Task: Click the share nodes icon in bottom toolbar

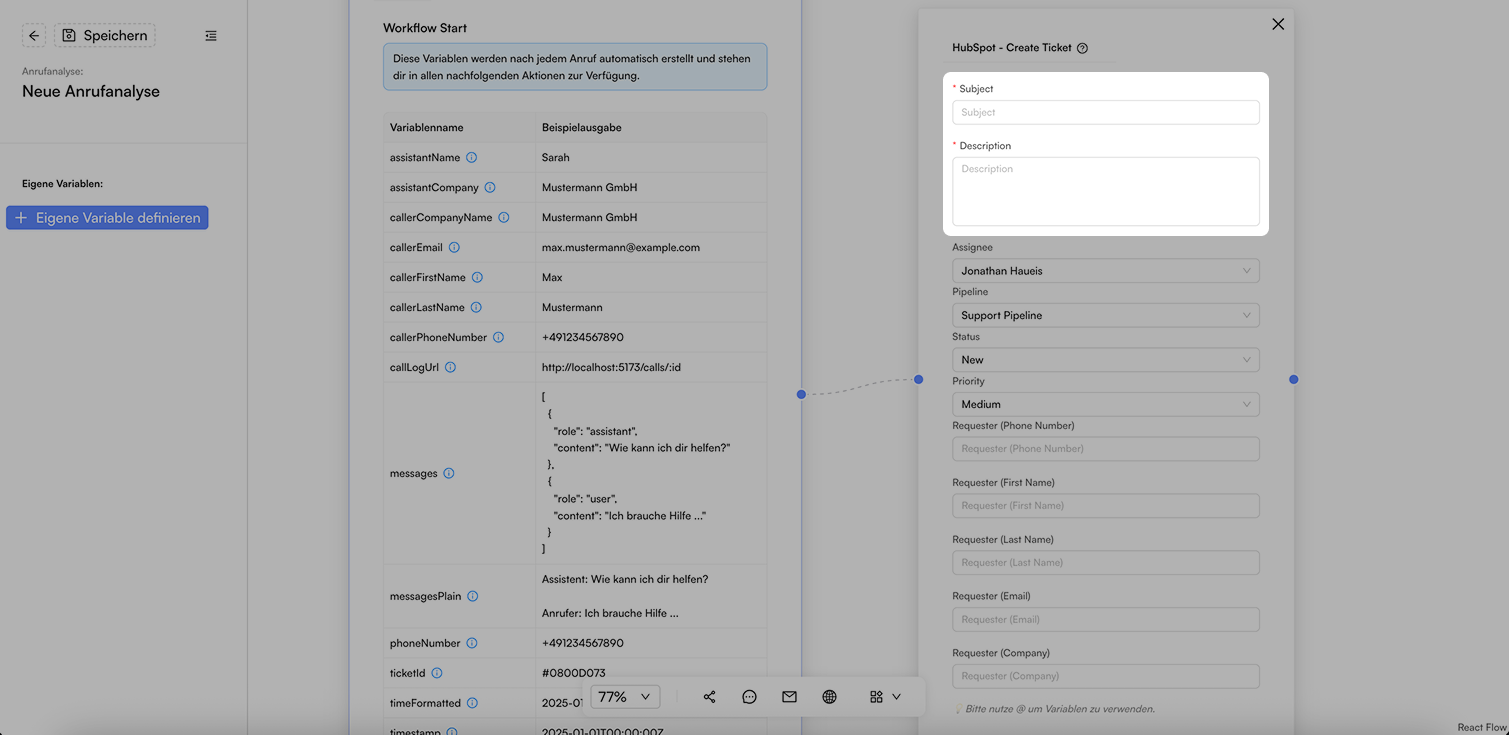Action: tap(709, 697)
